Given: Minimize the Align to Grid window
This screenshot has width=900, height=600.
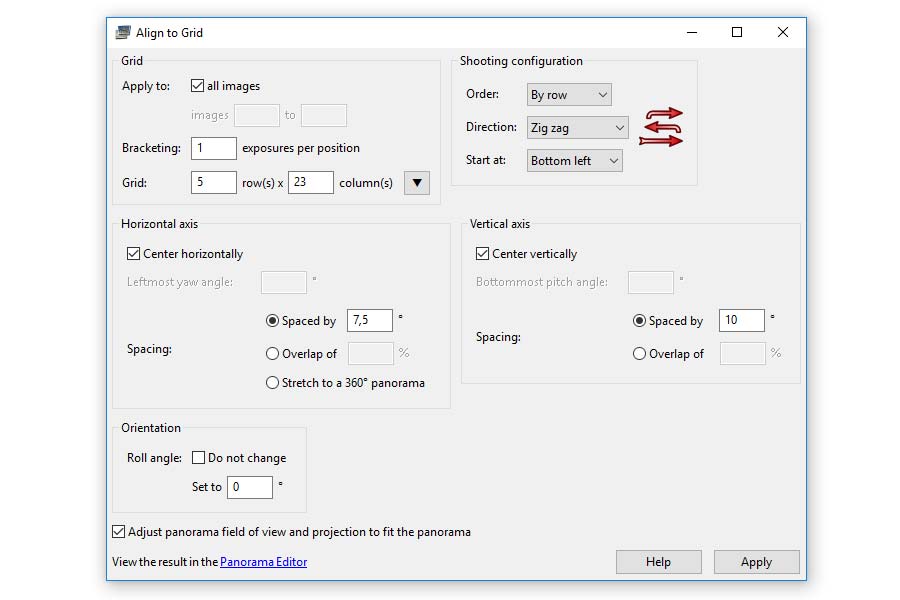Looking at the screenshot, I should [x=692, y=32].
